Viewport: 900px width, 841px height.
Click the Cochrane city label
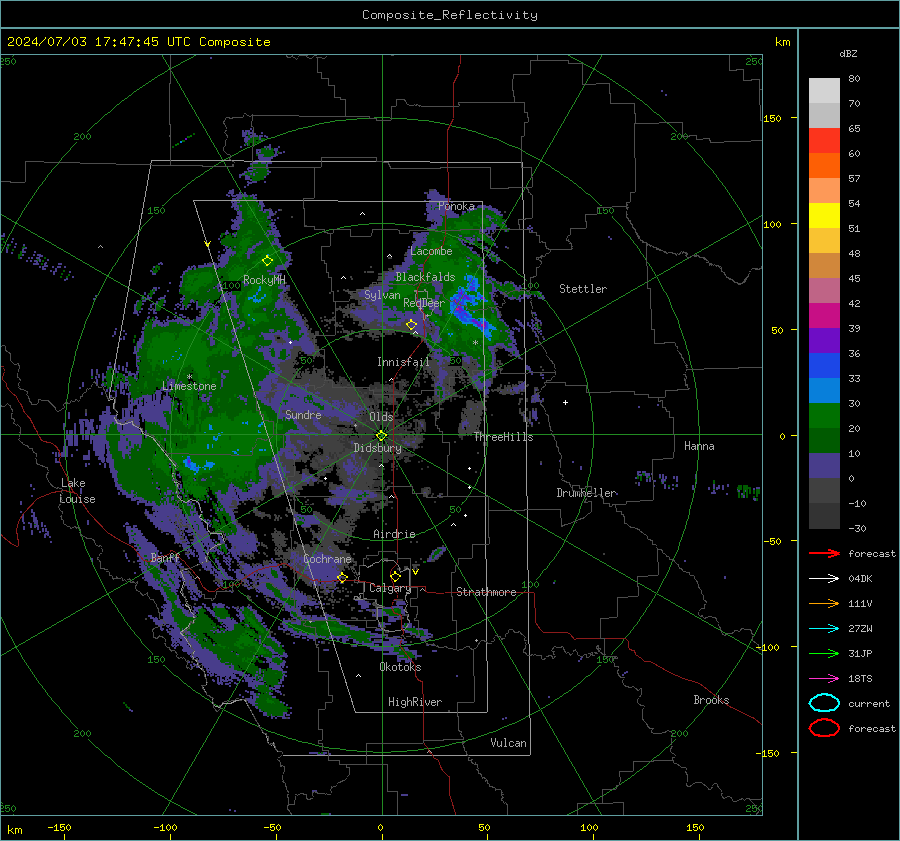click(327, 559)
